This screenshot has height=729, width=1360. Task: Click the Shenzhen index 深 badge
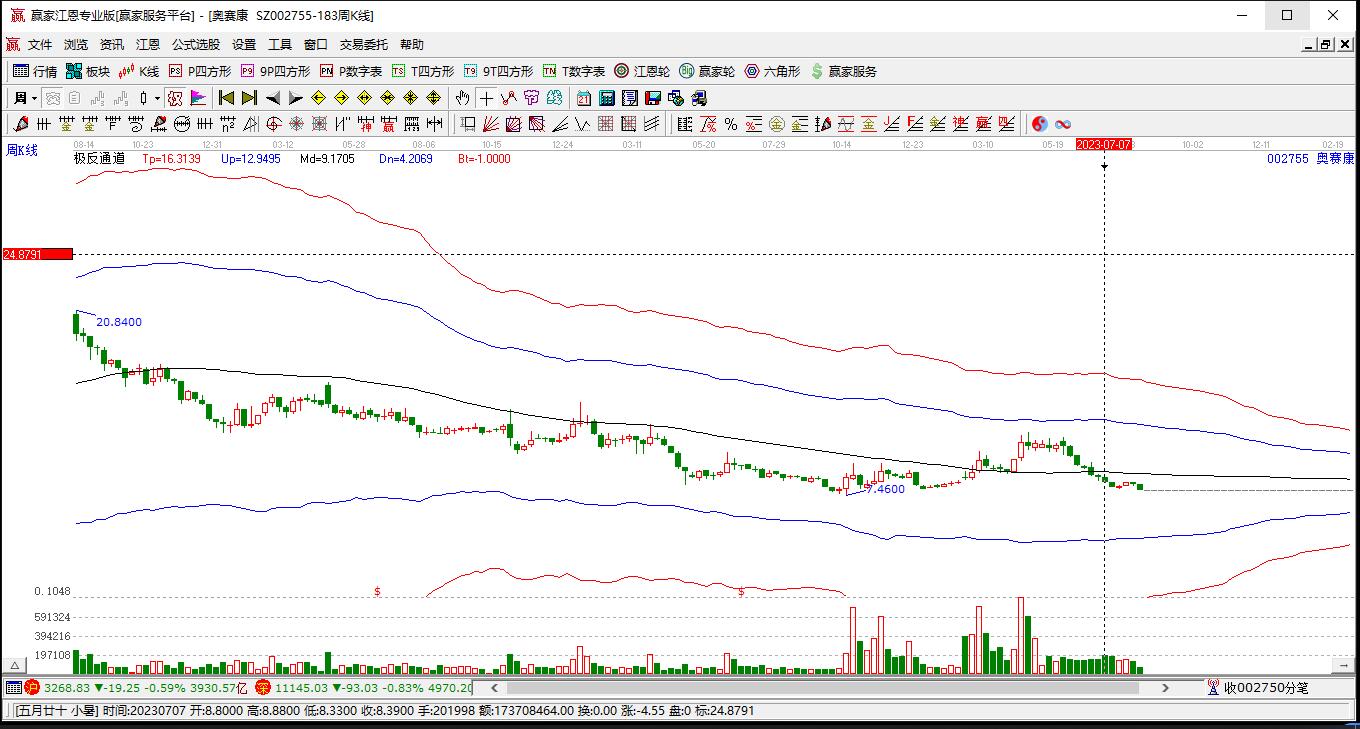(263, 688)
